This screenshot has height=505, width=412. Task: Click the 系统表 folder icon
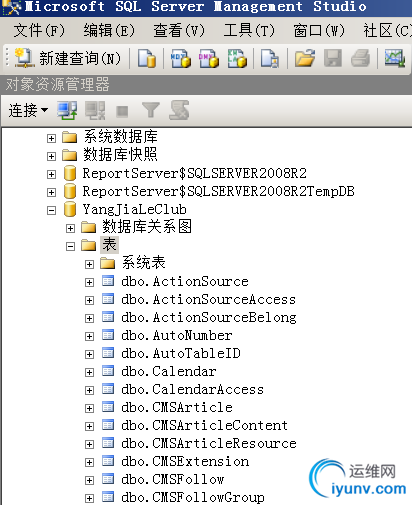coord(108,263)
